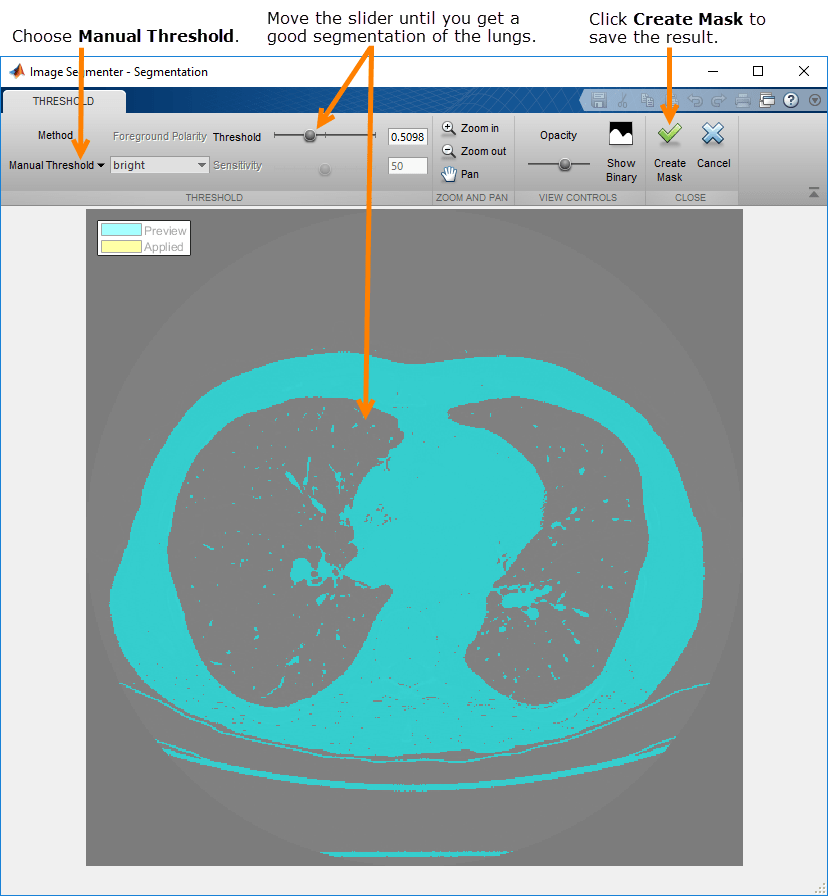Maximize the Image Segmenter window
The height and width of the screenshot is (896, 828).
758,71
